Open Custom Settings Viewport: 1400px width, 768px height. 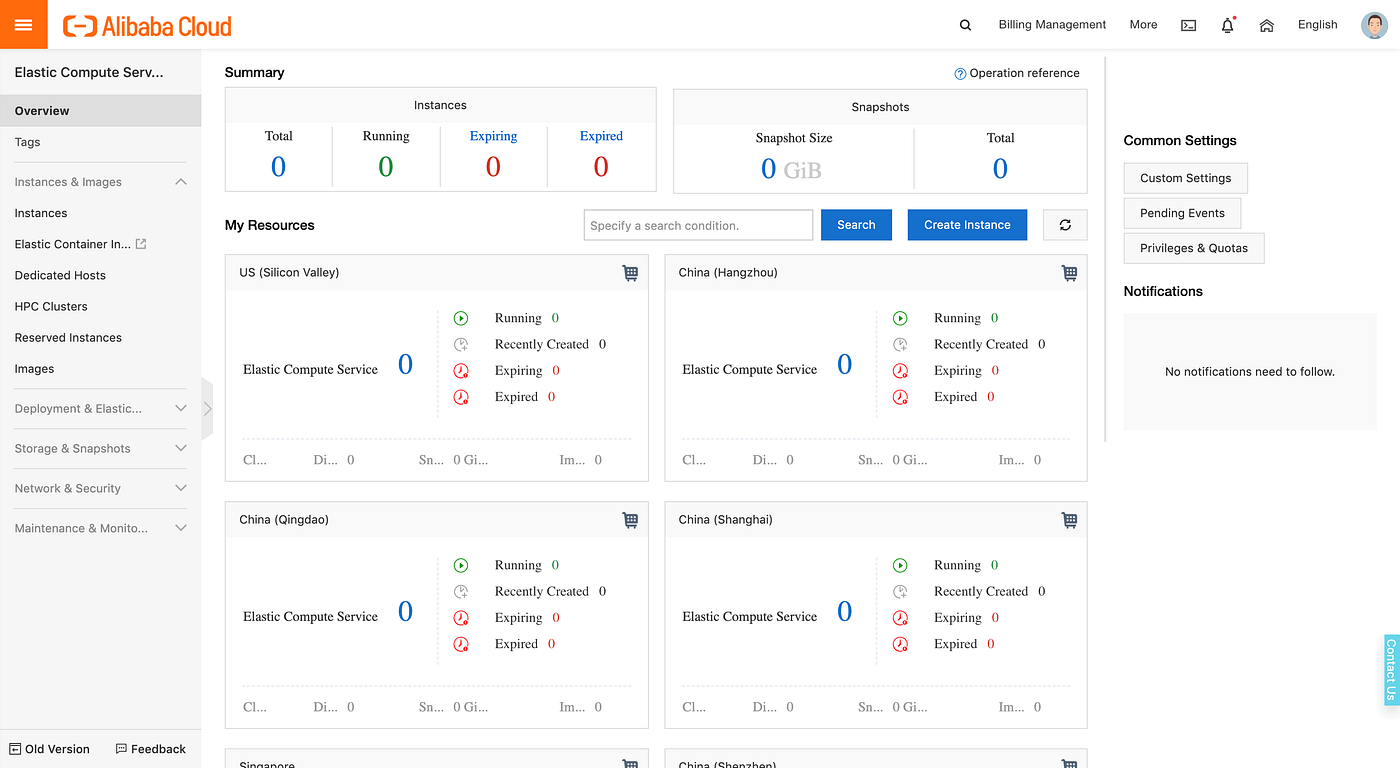(x=1186, y=178)
